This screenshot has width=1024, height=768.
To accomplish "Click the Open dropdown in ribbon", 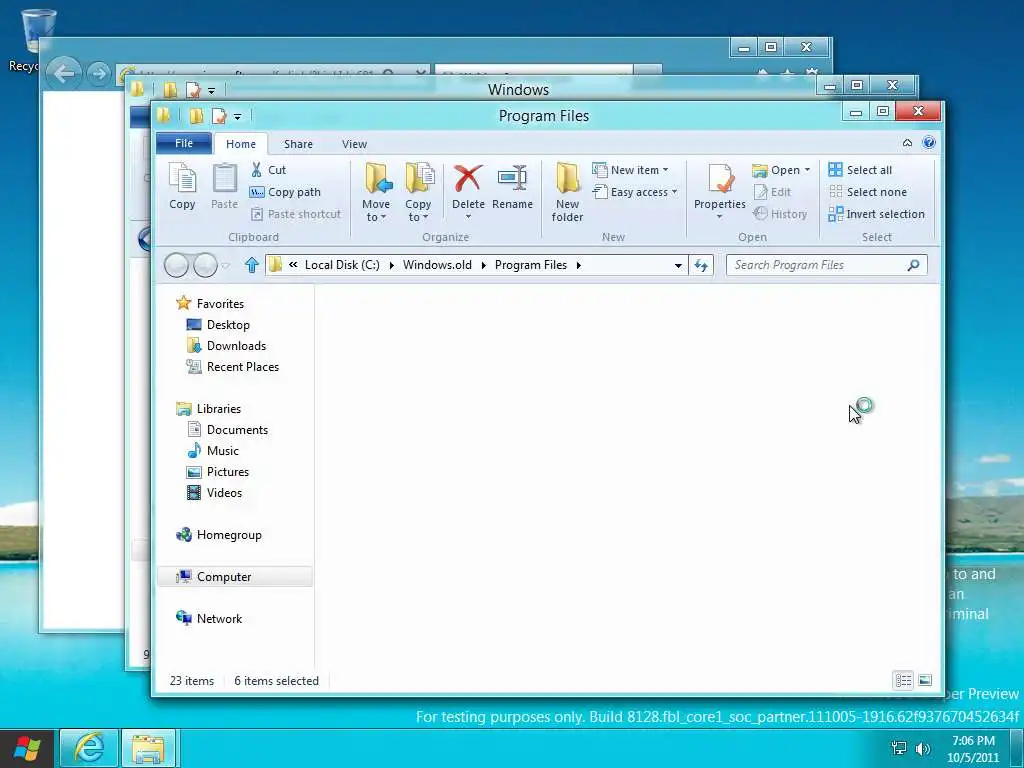I will [781, 170].
